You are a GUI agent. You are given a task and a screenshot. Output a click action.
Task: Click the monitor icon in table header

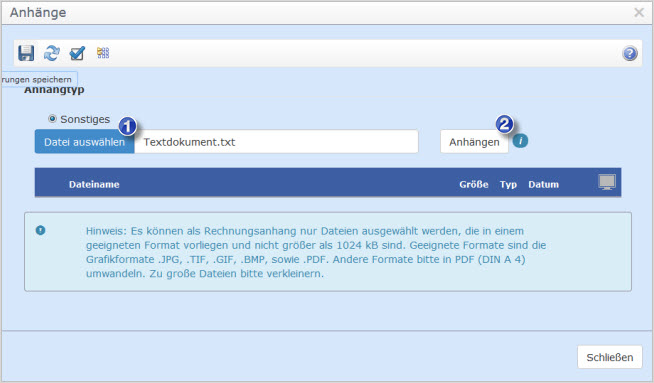click(x=607, y=182)
